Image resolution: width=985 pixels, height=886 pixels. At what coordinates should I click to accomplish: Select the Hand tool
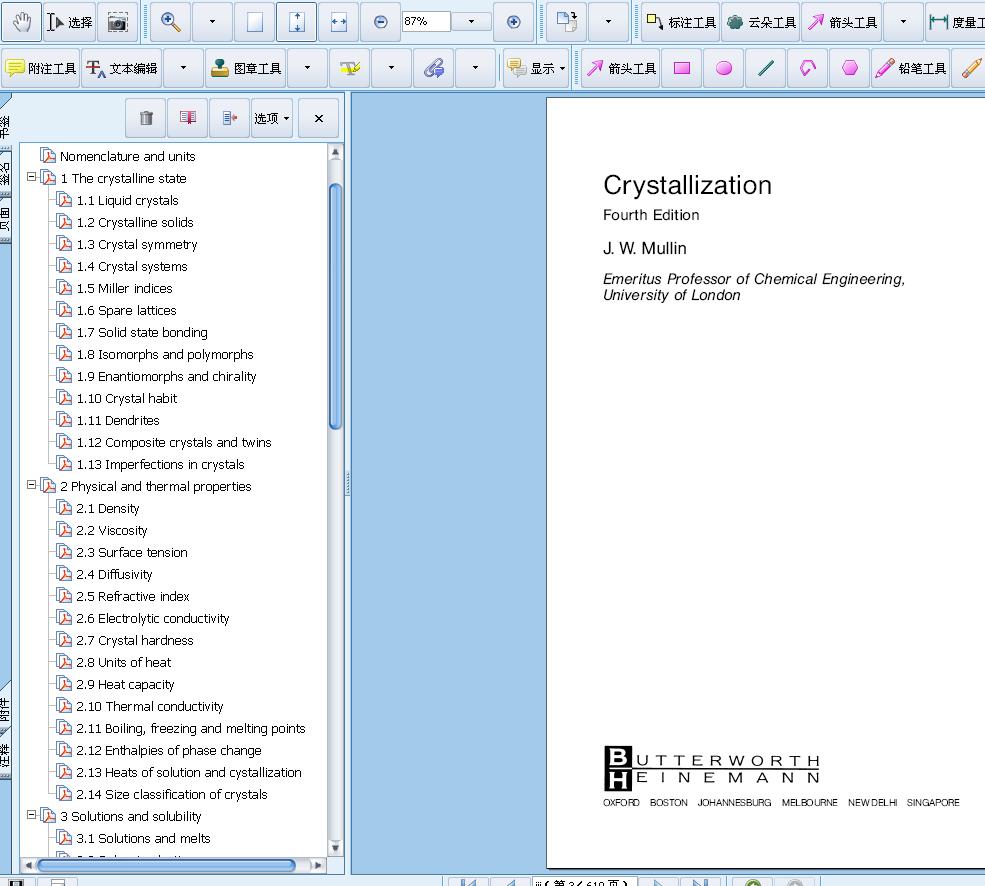pyautogui.click(x=20, y=21)
